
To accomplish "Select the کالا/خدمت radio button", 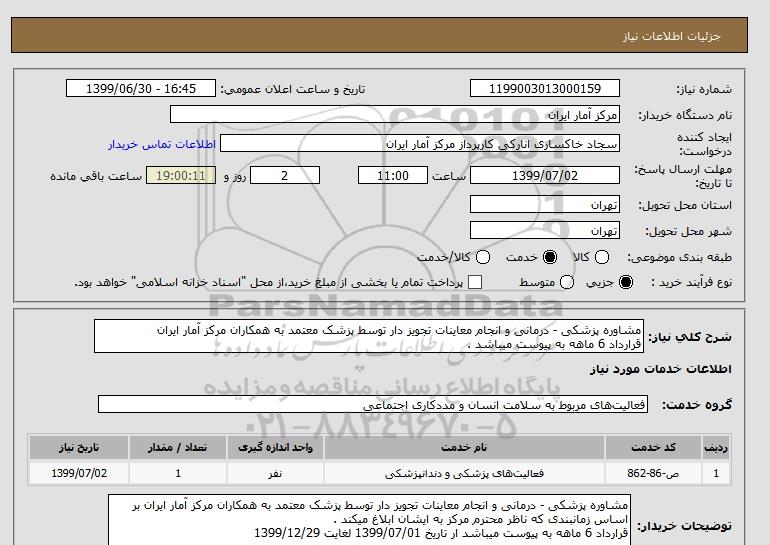I will click(483, 257).
